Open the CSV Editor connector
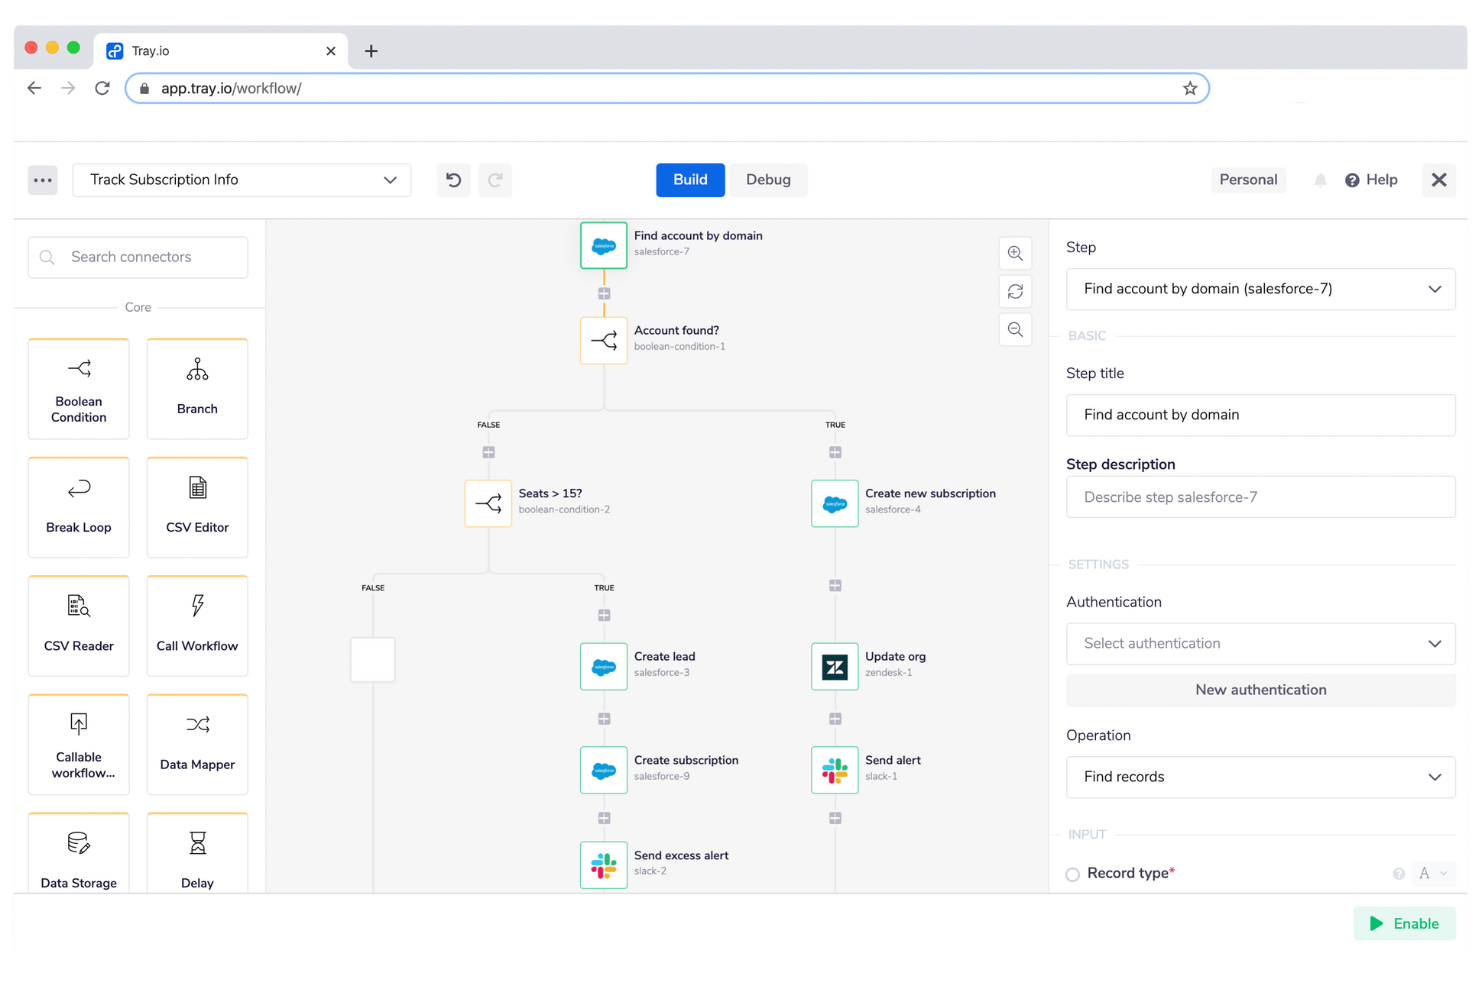This screenshot has width=1480, height=987. (197, 506)
